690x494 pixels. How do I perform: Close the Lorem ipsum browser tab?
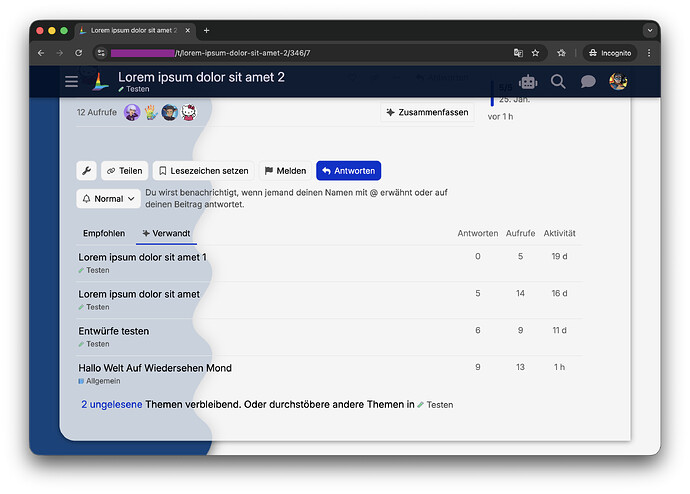[187, 30]
